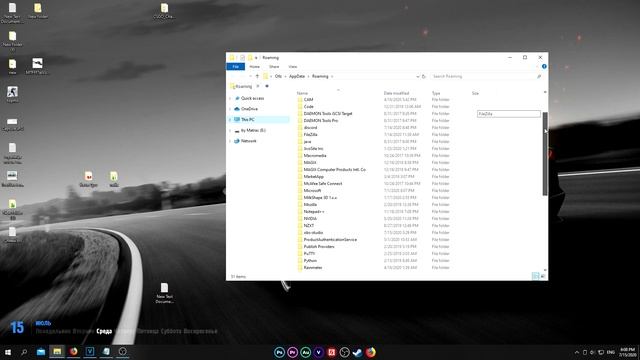Screen dimensions: 640x360
Task: Open the Windows Start menu
Action: coord(8,352)
